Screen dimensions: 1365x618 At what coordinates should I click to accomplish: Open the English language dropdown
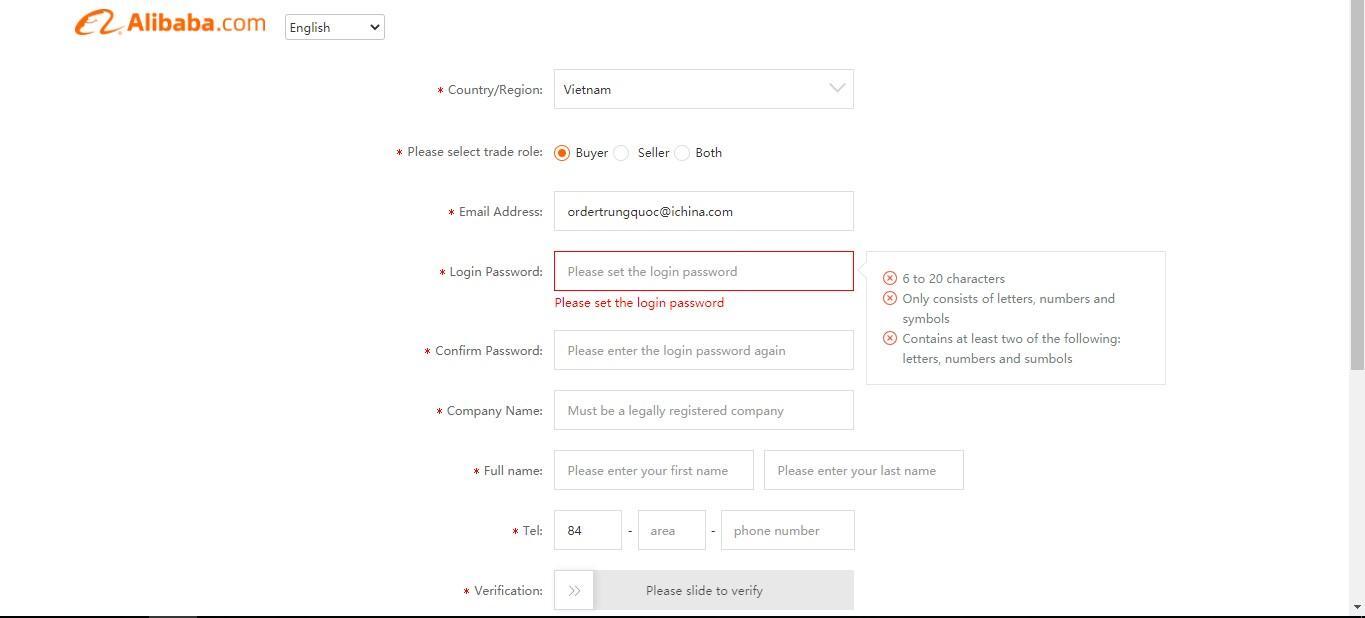point(335,27)
